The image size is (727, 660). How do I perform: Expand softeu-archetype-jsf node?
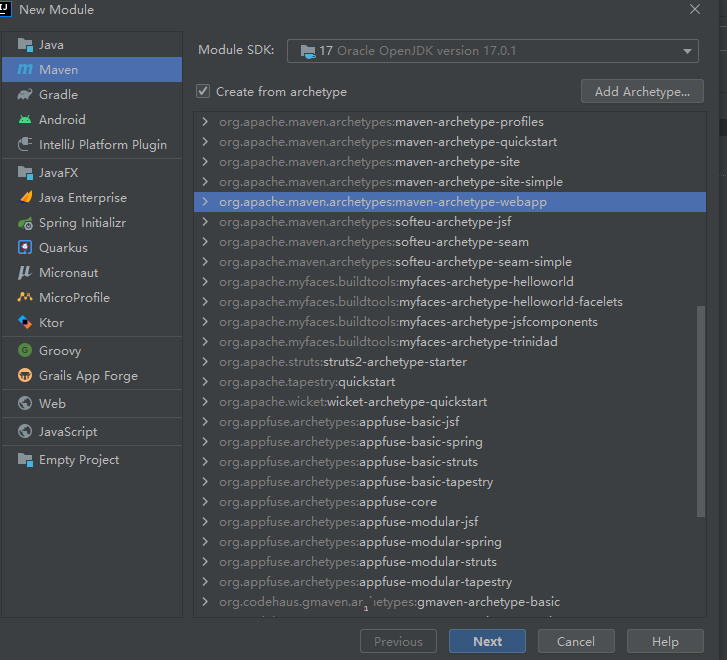[205, 222]
